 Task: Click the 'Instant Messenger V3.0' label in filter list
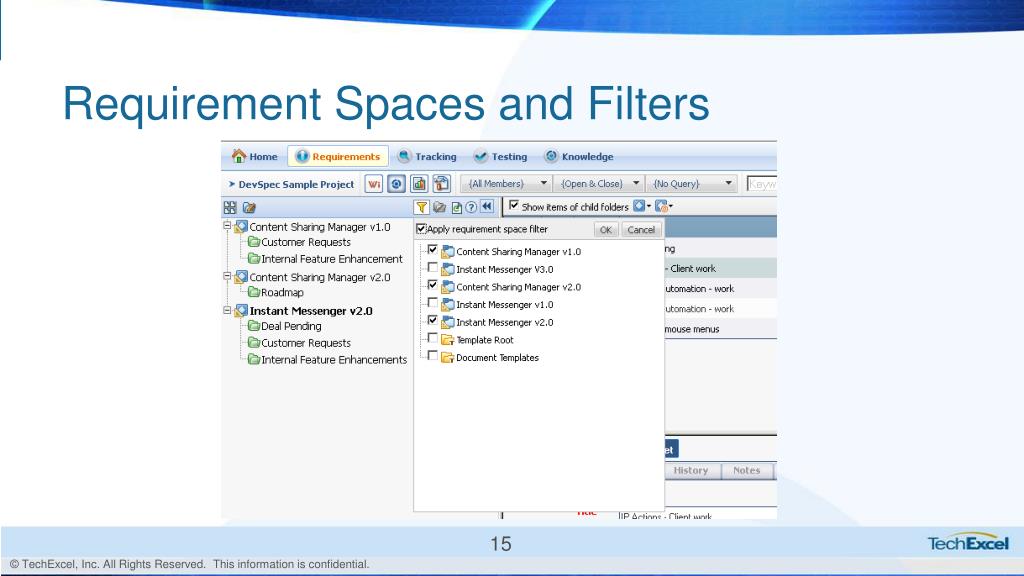[505, 269]
